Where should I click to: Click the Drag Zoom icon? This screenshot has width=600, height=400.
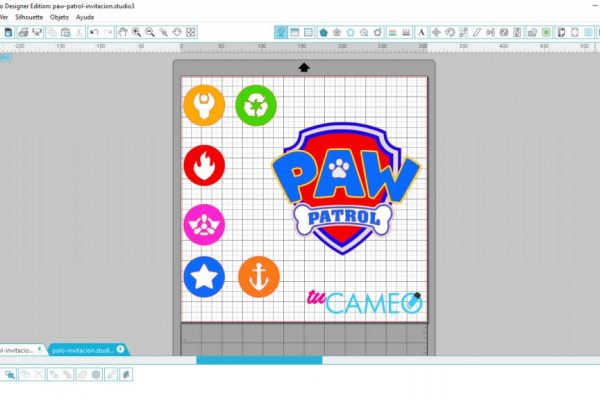[177, 33]
